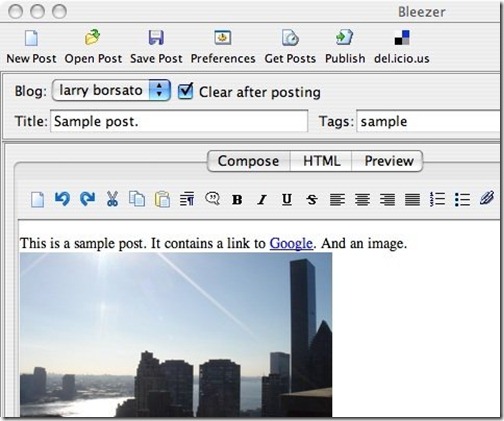
Task: Undo the last edit in the editor
Action: pyautogui.click(x=62, y=199)
